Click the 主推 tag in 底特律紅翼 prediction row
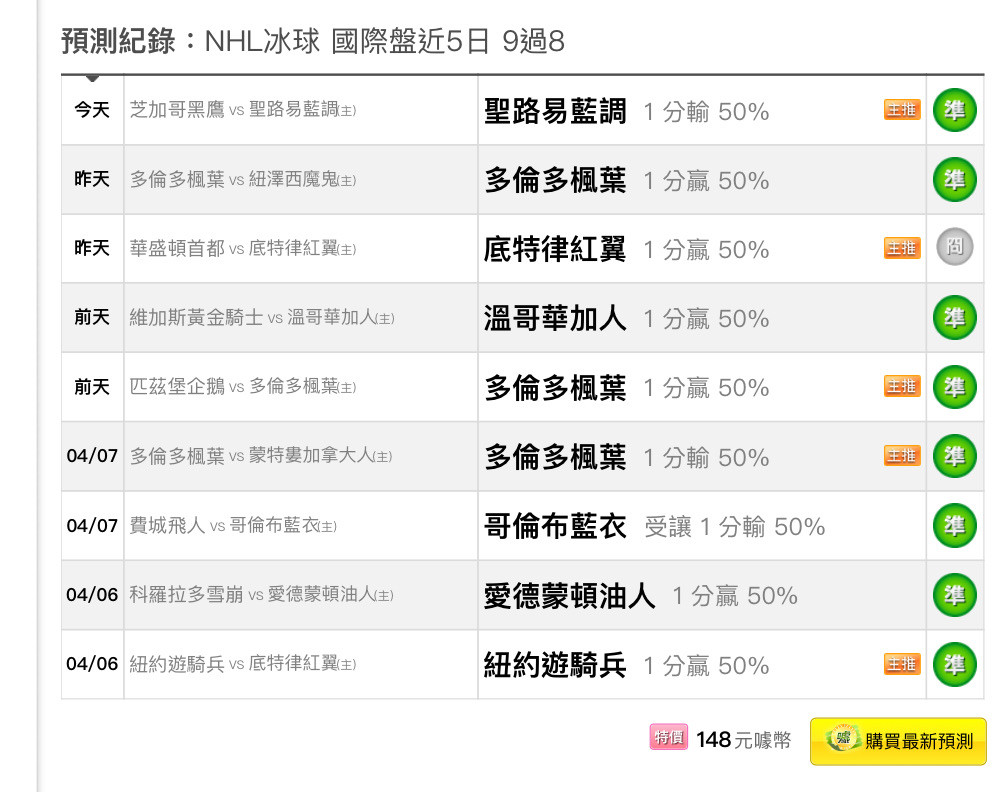Screen dimensions: 997x792 click(902, 248)
